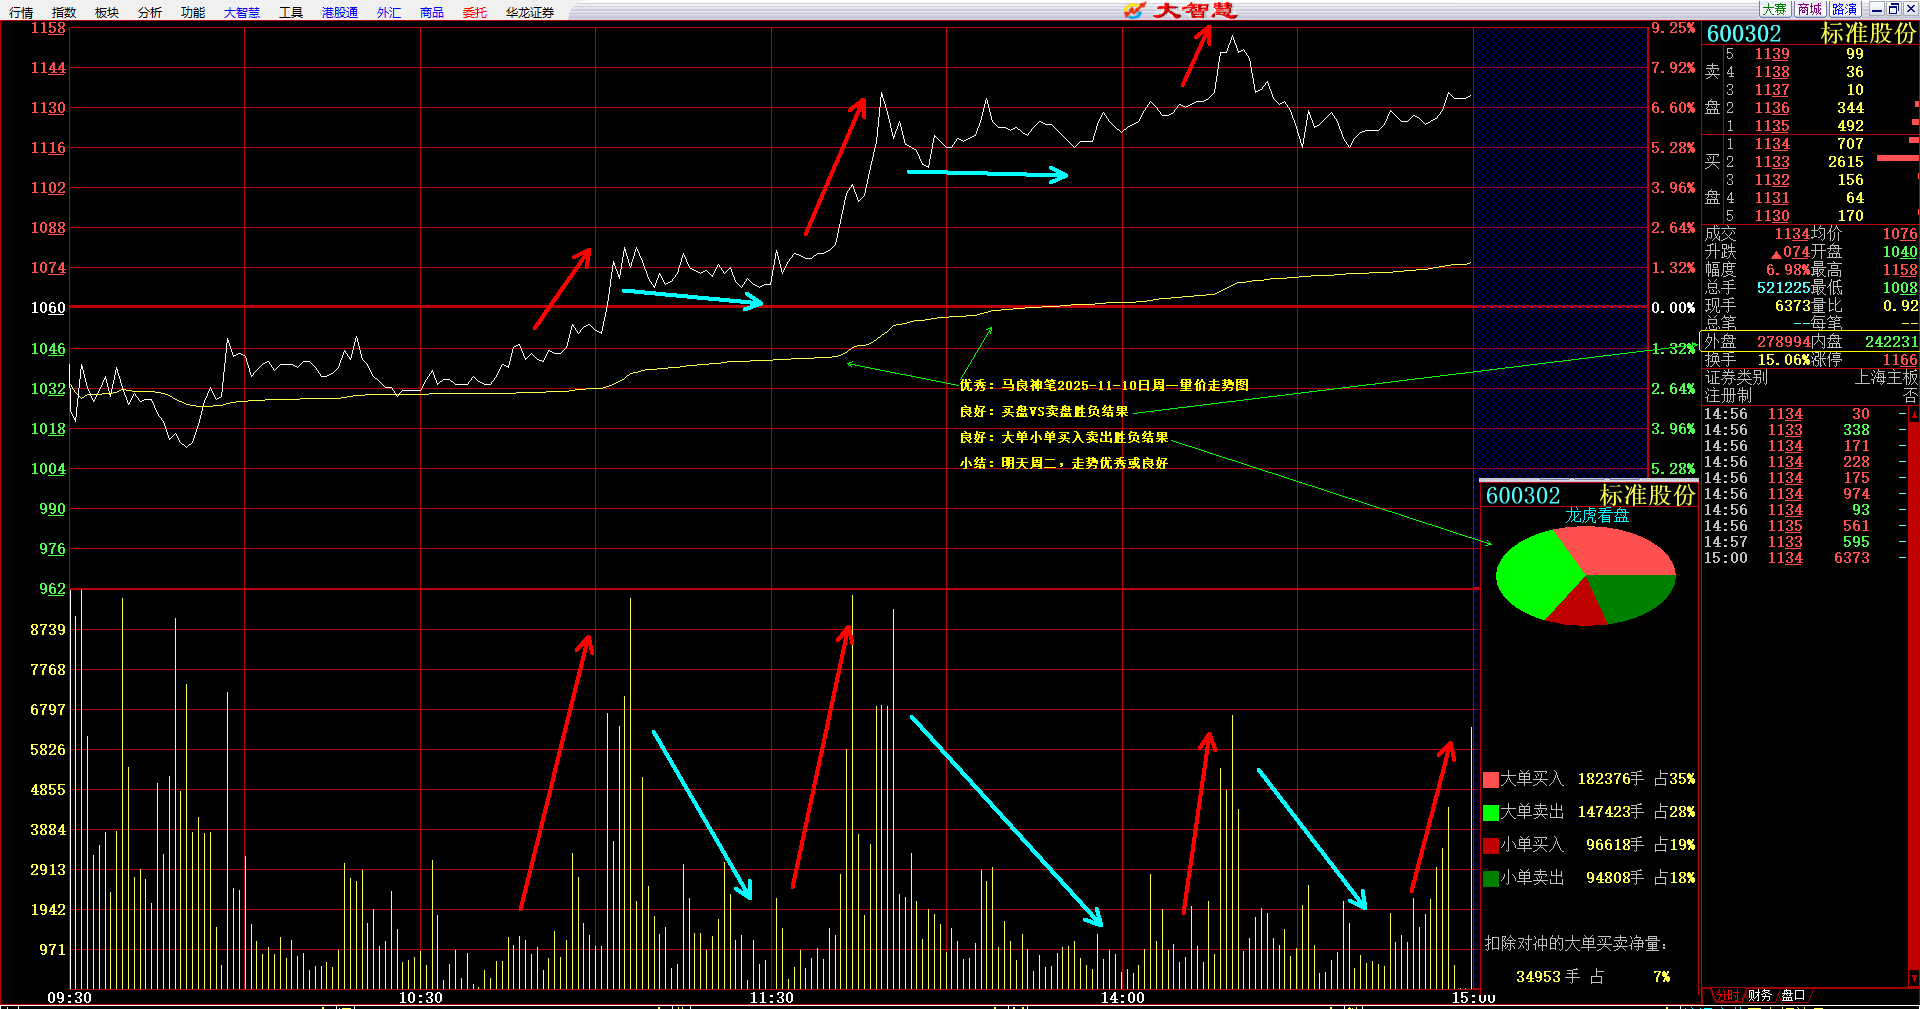Open the 外汇 menu
This screenshot has width=1920, height=1009.
(x=389, y=12)
